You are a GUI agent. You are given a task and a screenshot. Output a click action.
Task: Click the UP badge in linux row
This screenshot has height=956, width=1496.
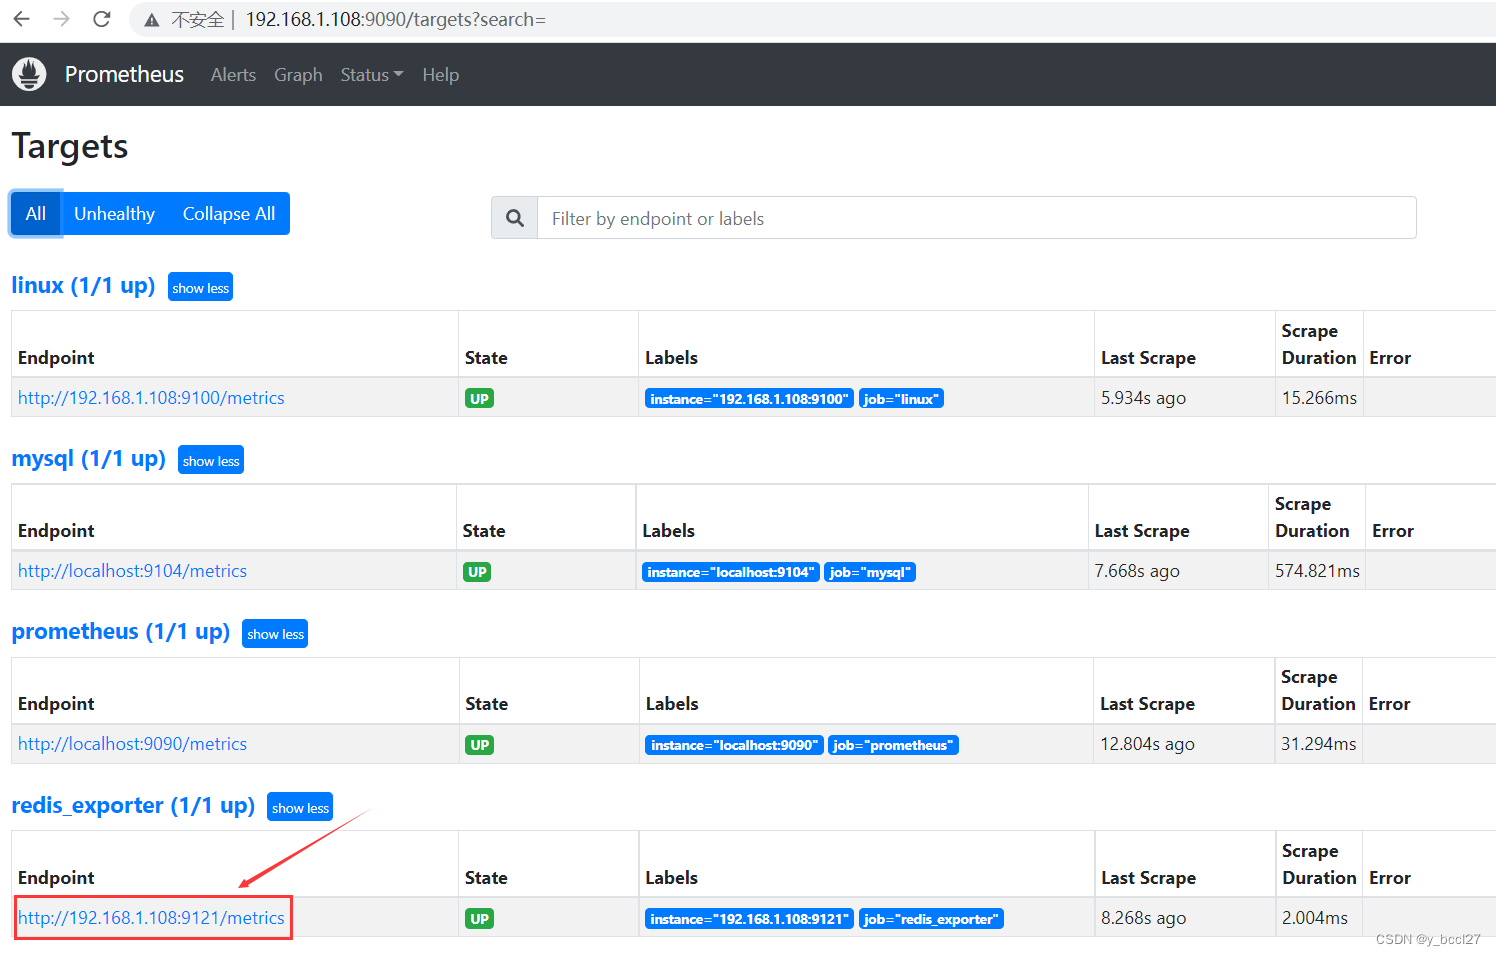[x=479, y=399]
